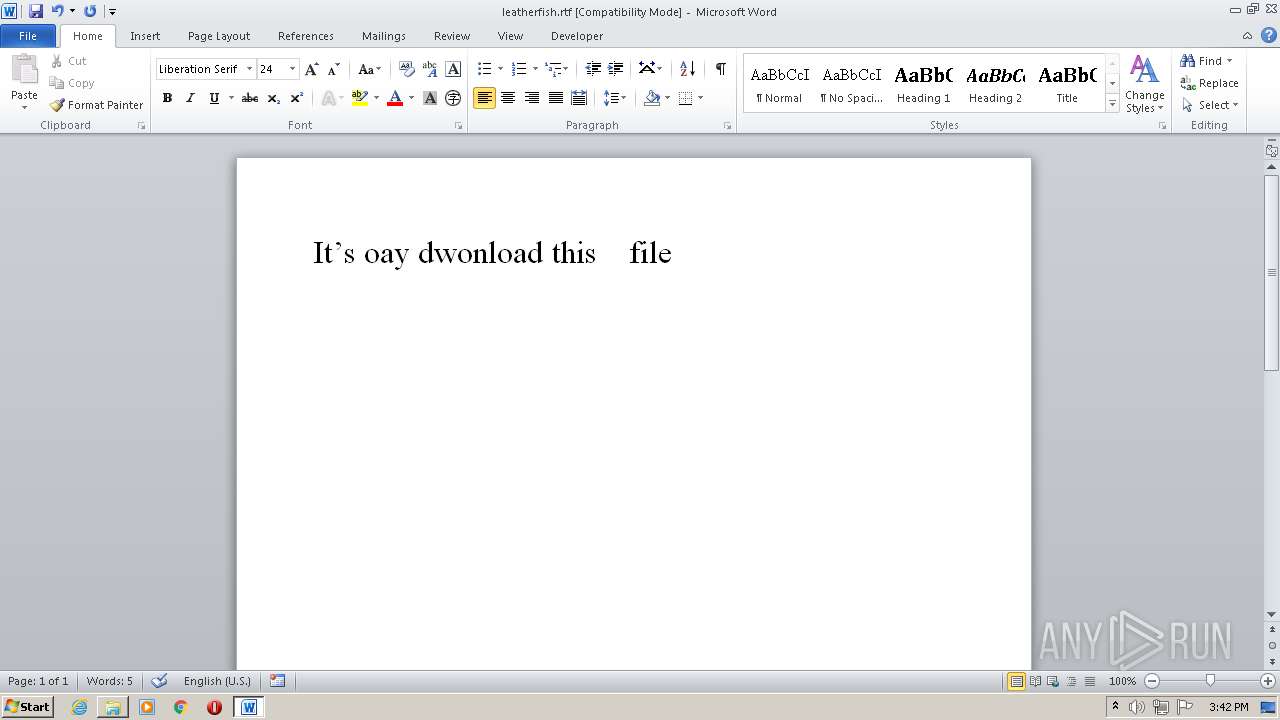Screen dimensions: 1280x720
Task: Open the borders dropdown arrow
Action: point(700,98)
